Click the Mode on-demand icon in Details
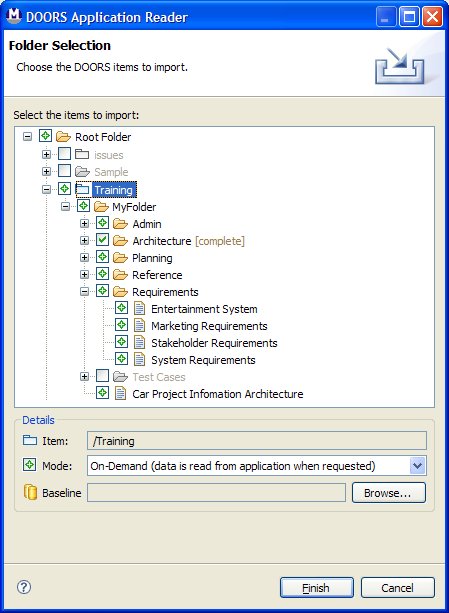 (29, 465)
